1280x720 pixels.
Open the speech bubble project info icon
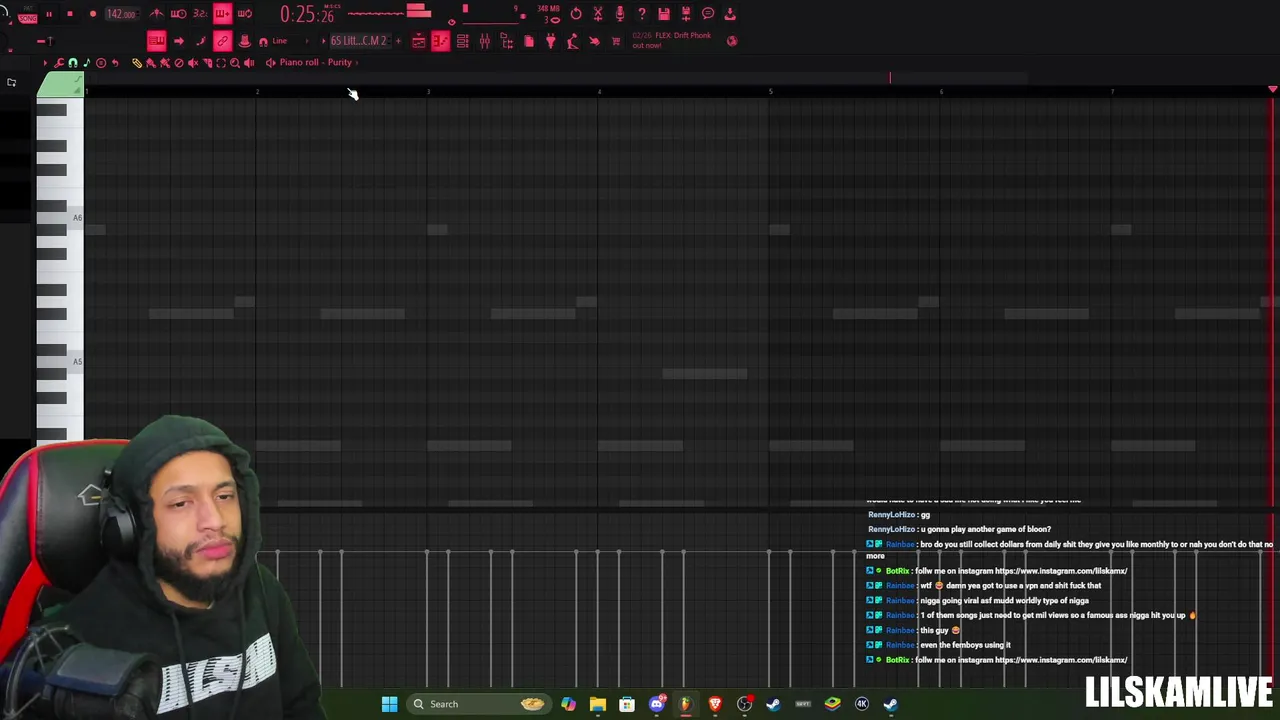[x=708, y=13]
